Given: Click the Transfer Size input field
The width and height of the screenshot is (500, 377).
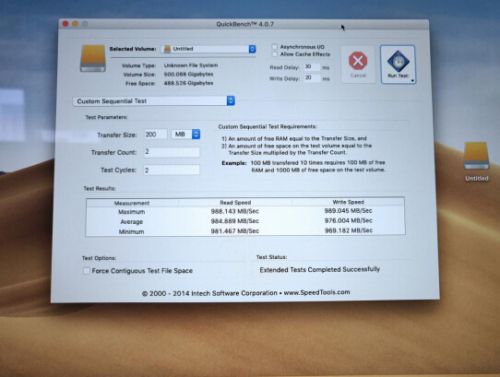Looking at the screenshot, I should click(x=156, y=134).
